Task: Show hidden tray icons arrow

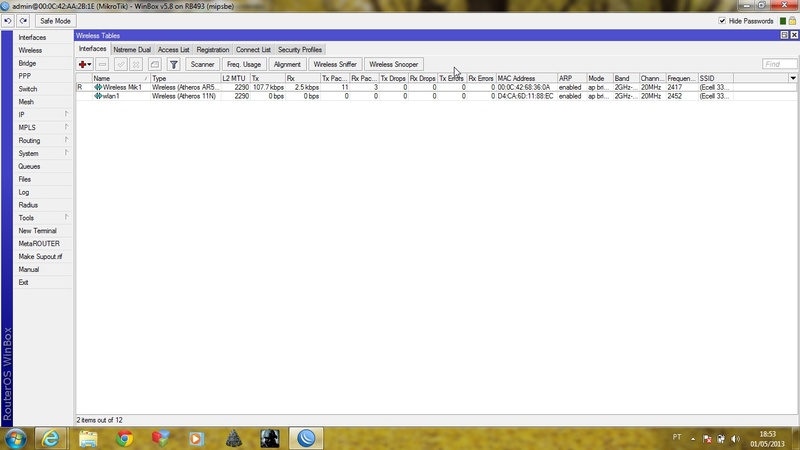Action: [693, 439]
